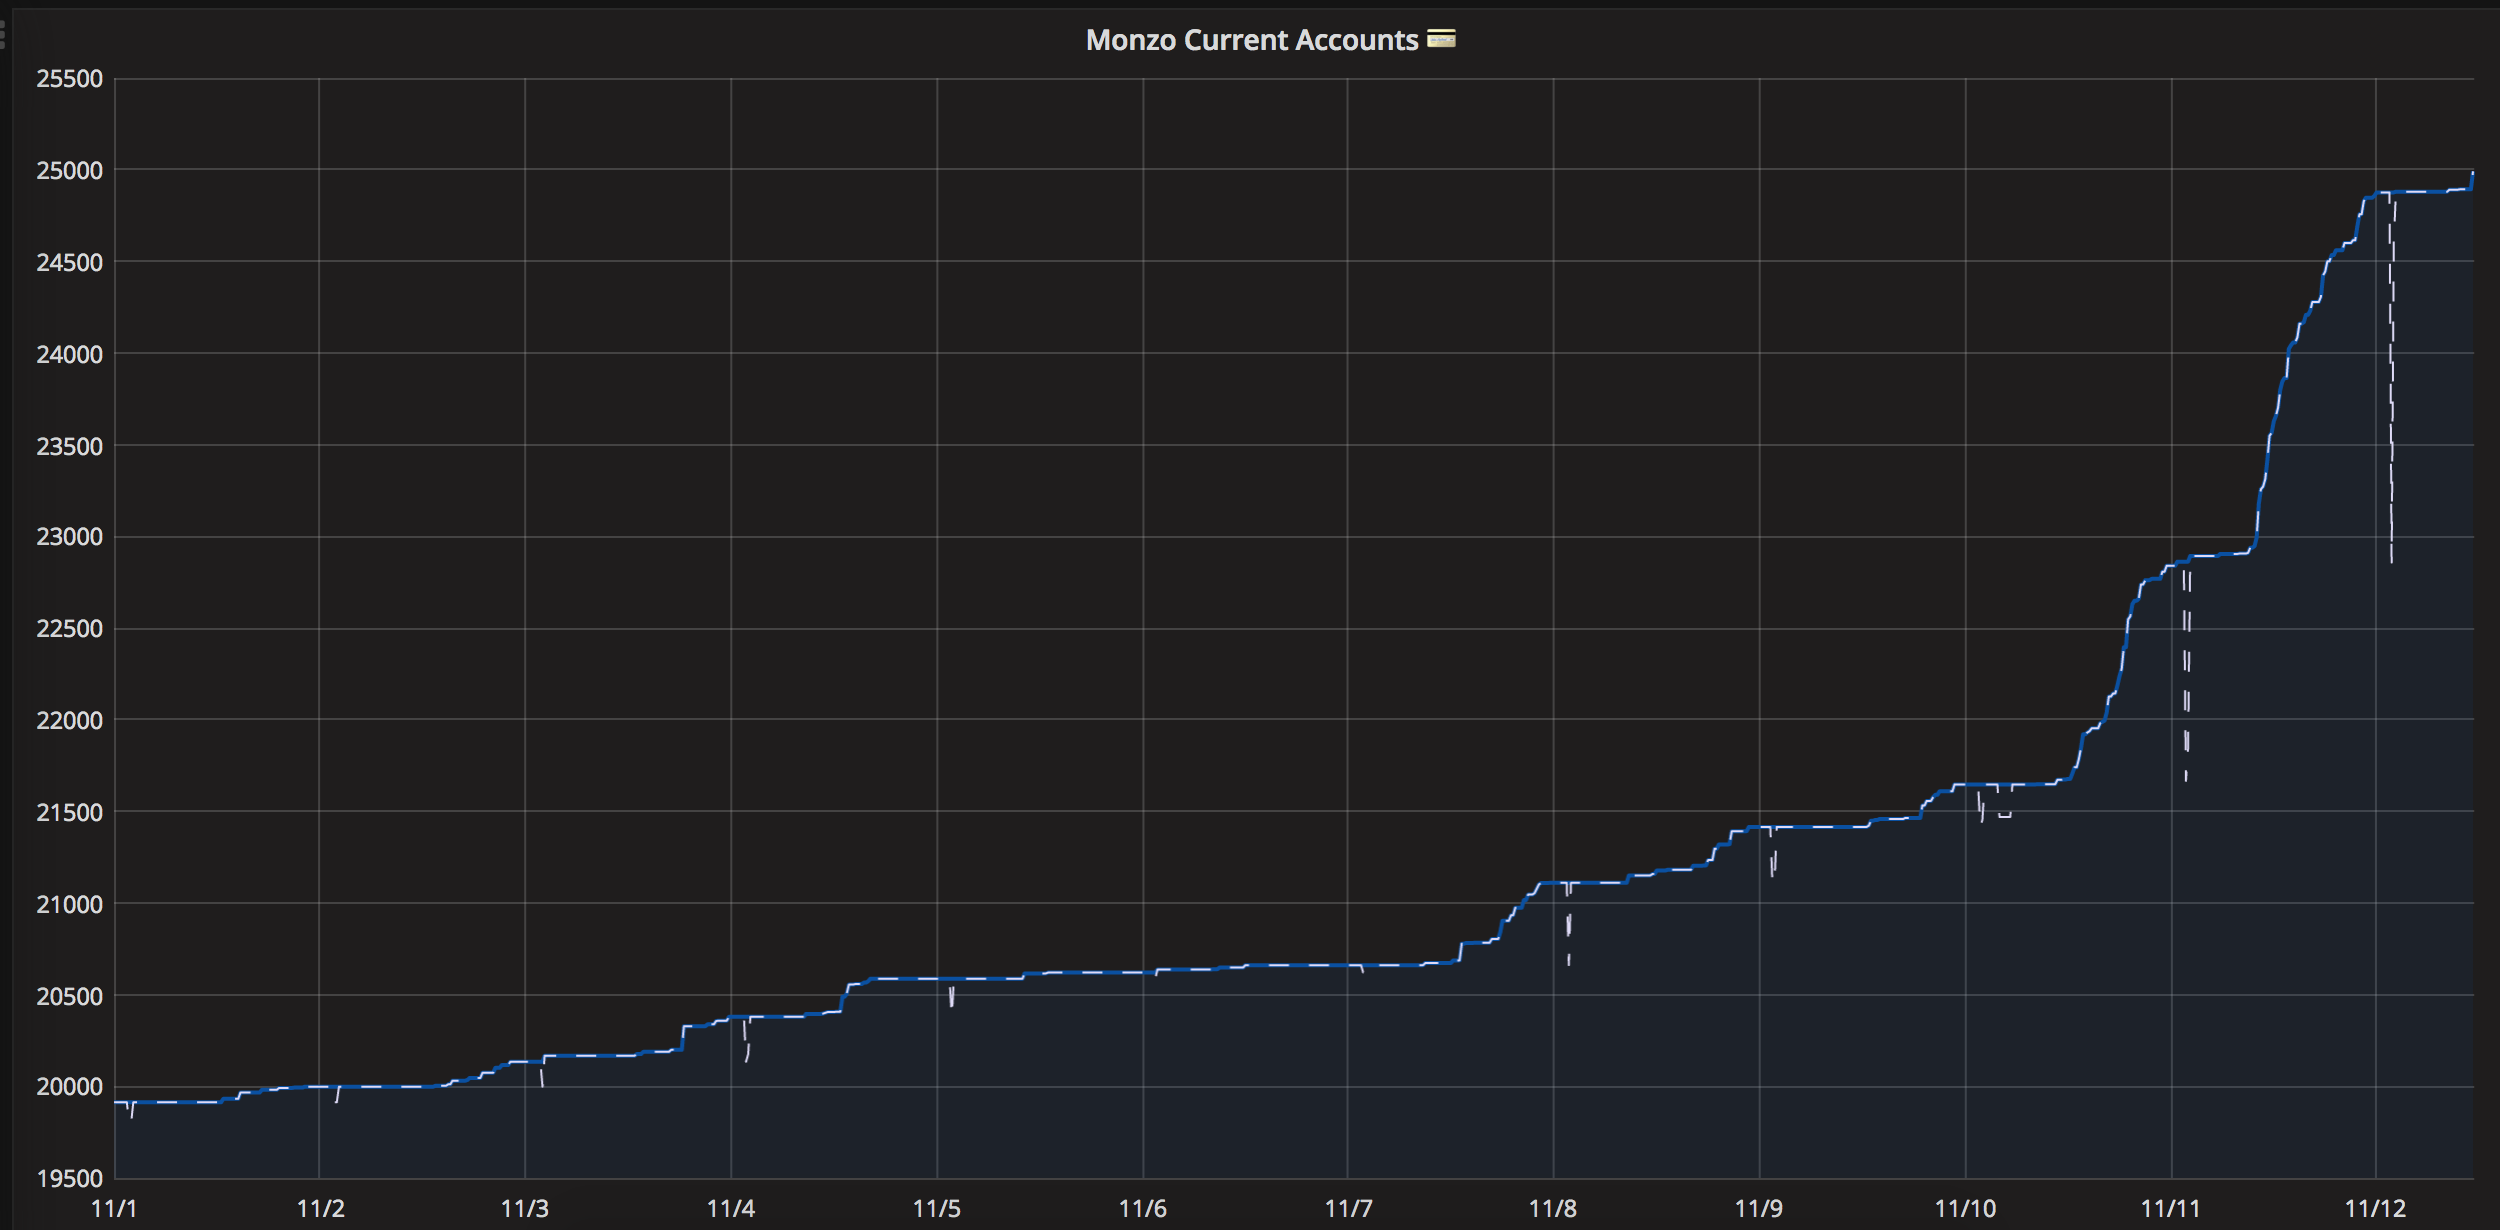
Task: Select the 21500 y-axis label
Action: (70, 813)
